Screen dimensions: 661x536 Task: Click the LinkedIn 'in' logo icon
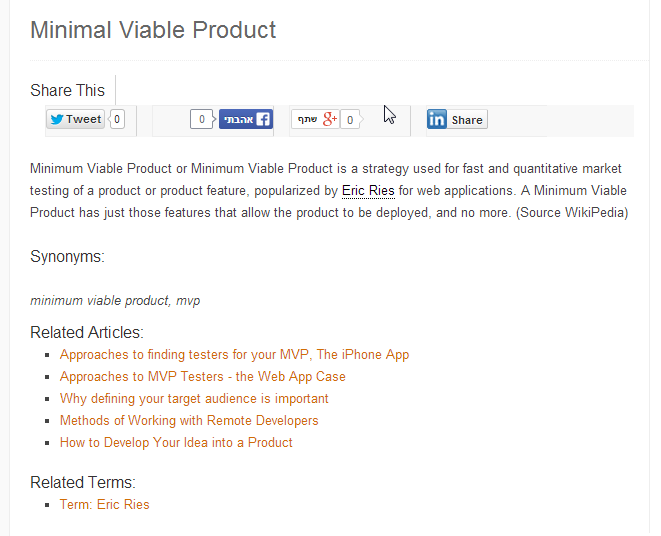pyautogui.click(x=437, y=119)
